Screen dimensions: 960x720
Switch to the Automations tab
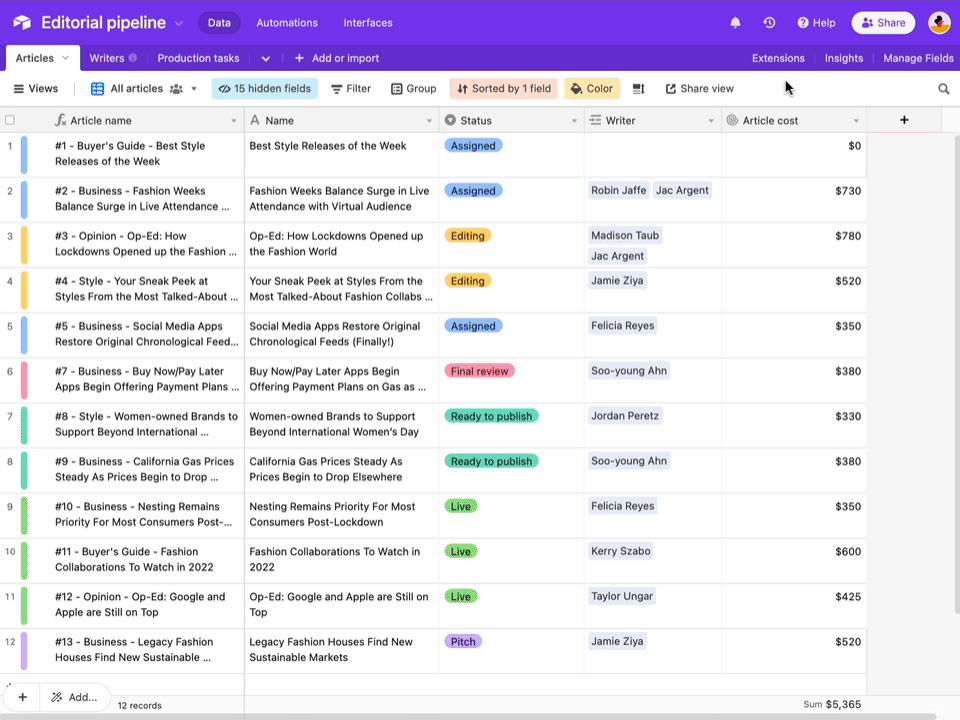[x=287, y=23]
